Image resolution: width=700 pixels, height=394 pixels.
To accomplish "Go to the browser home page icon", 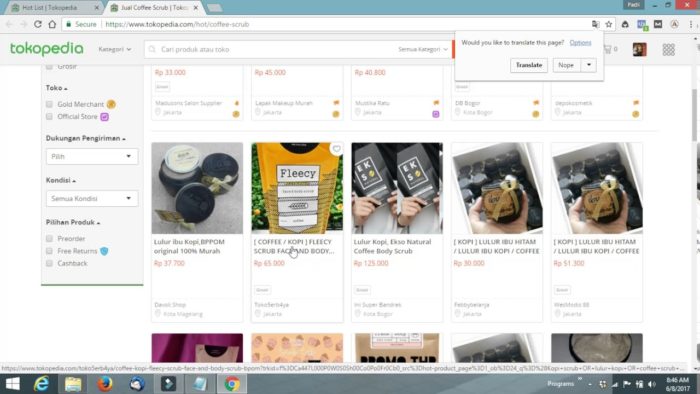I will click(x=52, y=24).
